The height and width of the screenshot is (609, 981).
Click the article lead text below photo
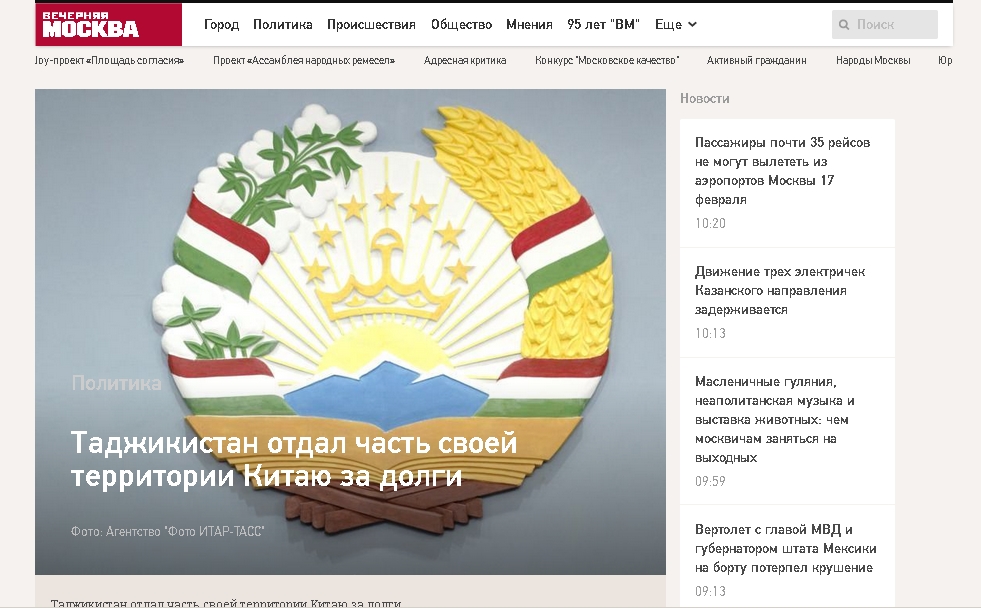coord(226,603)
